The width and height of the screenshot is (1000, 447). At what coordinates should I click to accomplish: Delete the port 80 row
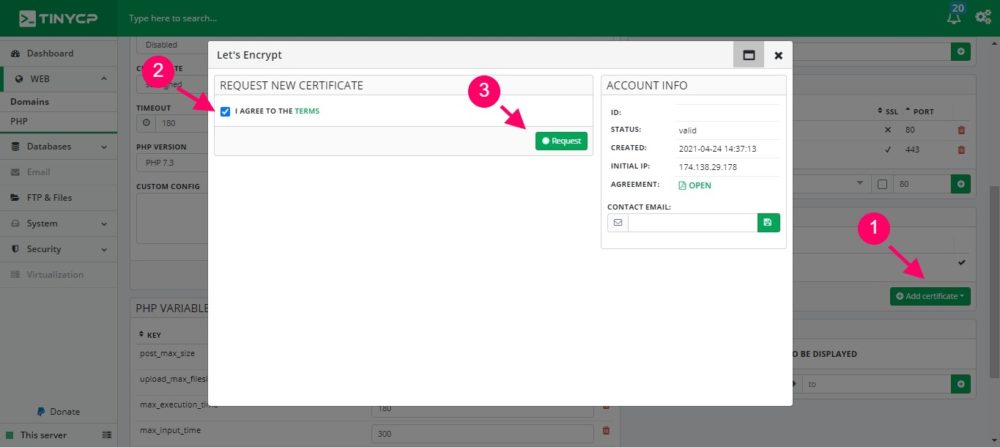point(961,130)
